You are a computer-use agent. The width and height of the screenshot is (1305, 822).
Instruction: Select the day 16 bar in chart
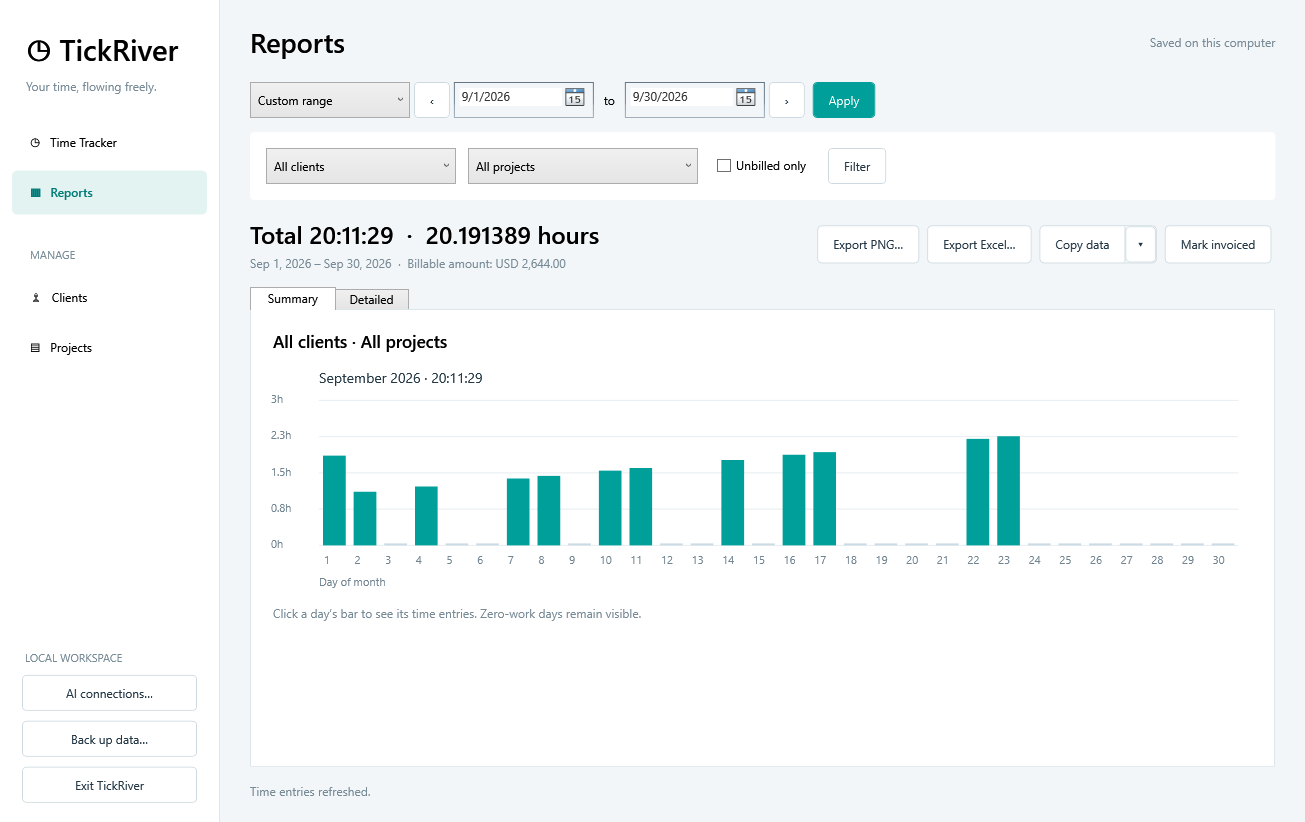(x=794, y=500)
